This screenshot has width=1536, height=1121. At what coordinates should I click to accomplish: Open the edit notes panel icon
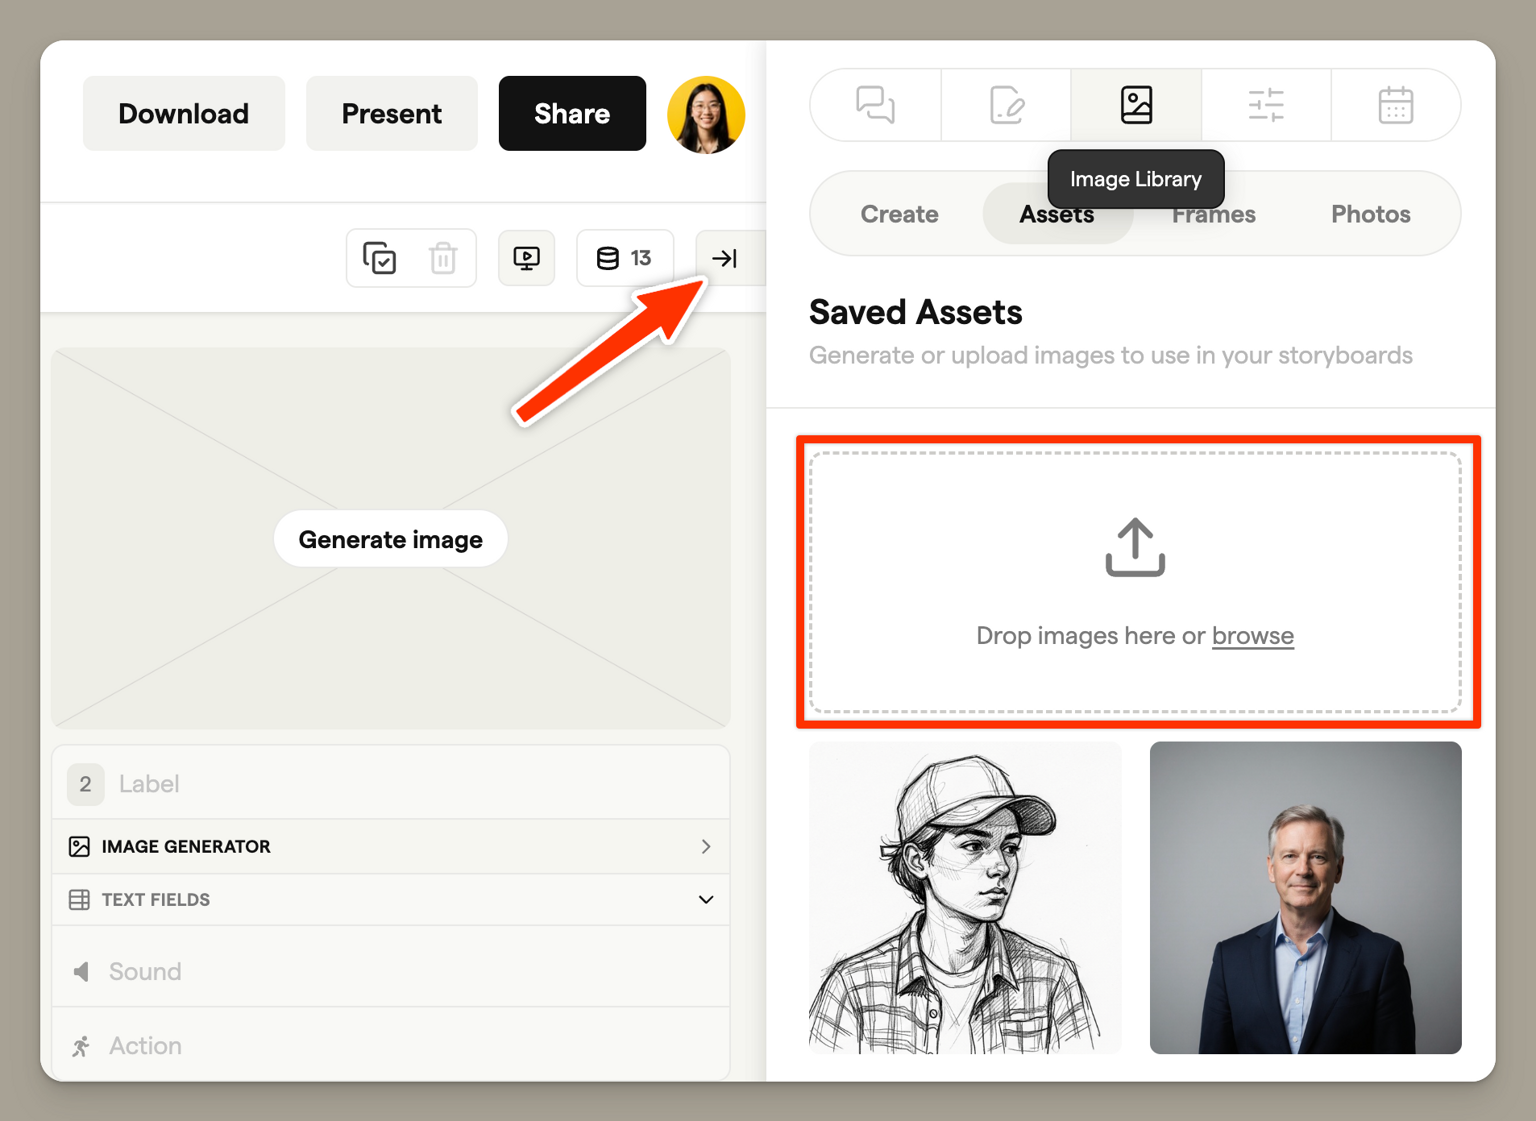1006,105
